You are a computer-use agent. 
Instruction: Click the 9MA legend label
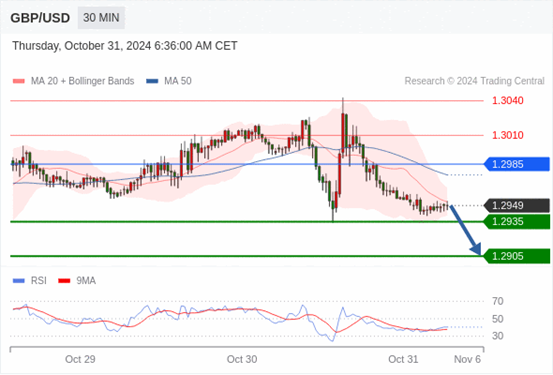[86, 281]
